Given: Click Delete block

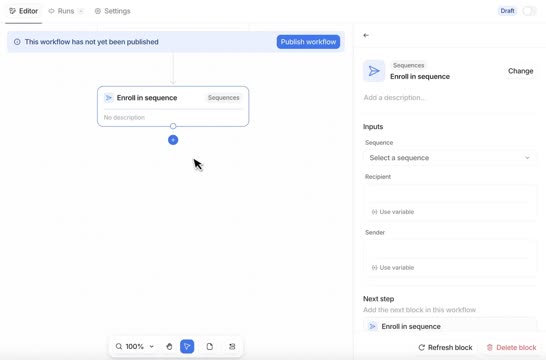Looking at the screenshot, I should (x=511, y=347).
